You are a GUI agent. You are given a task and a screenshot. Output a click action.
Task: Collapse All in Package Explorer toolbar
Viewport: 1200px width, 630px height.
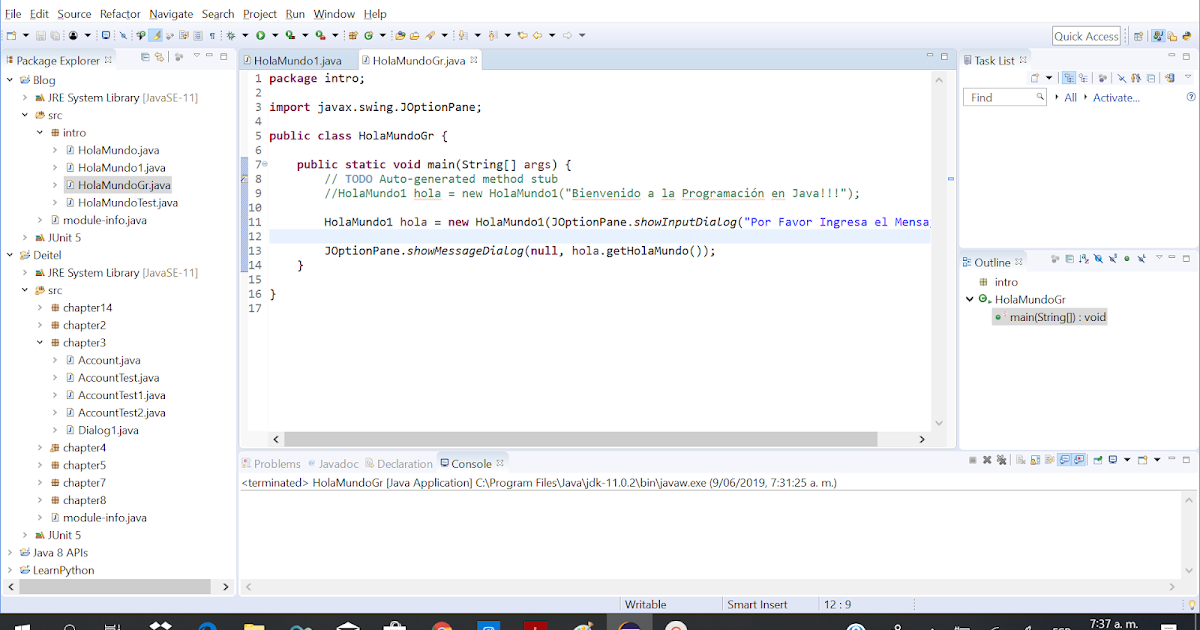click(145, 57)
